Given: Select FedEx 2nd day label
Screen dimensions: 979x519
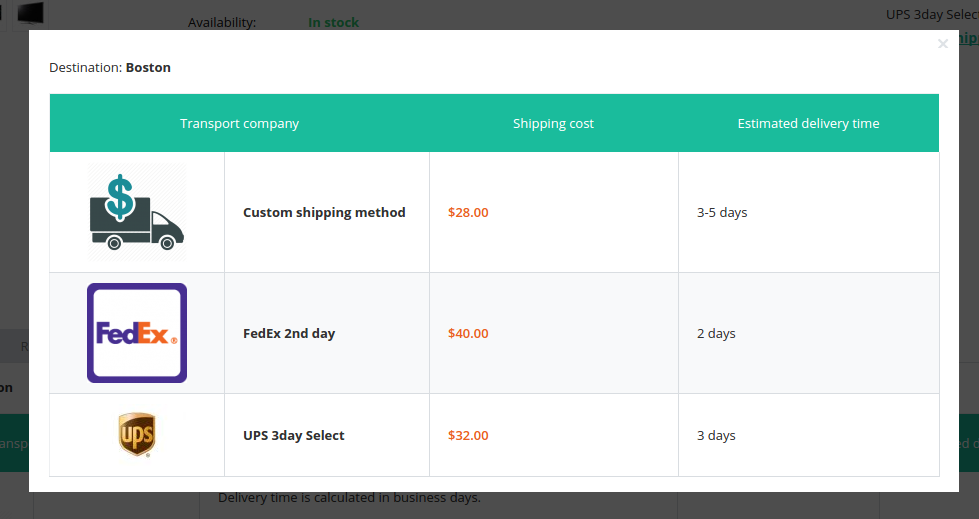Looking at the screenshot, I should coord(289,334).
